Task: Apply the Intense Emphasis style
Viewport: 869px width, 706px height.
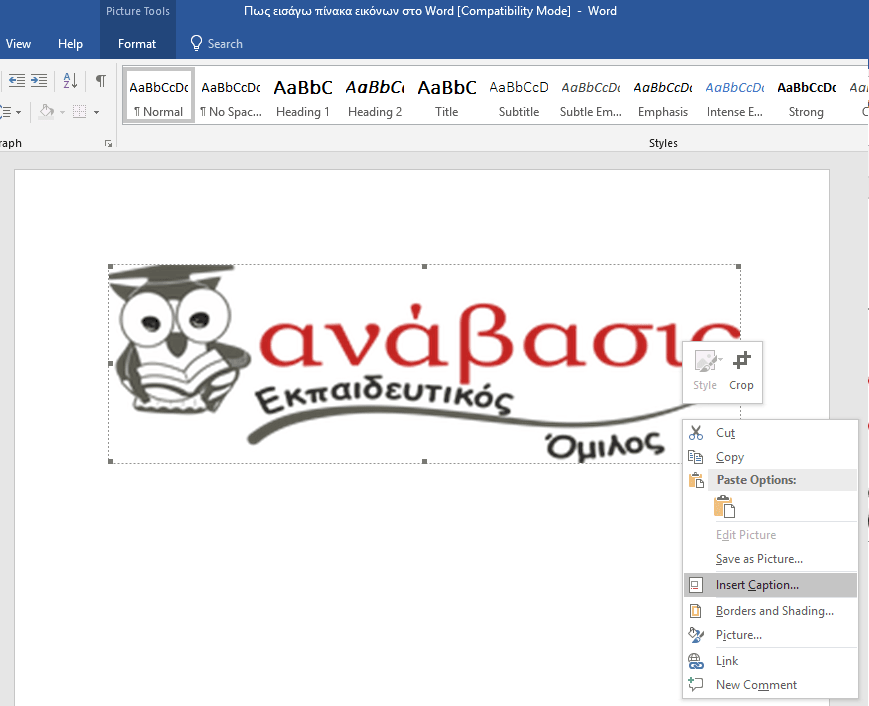Action: (735, 95)
